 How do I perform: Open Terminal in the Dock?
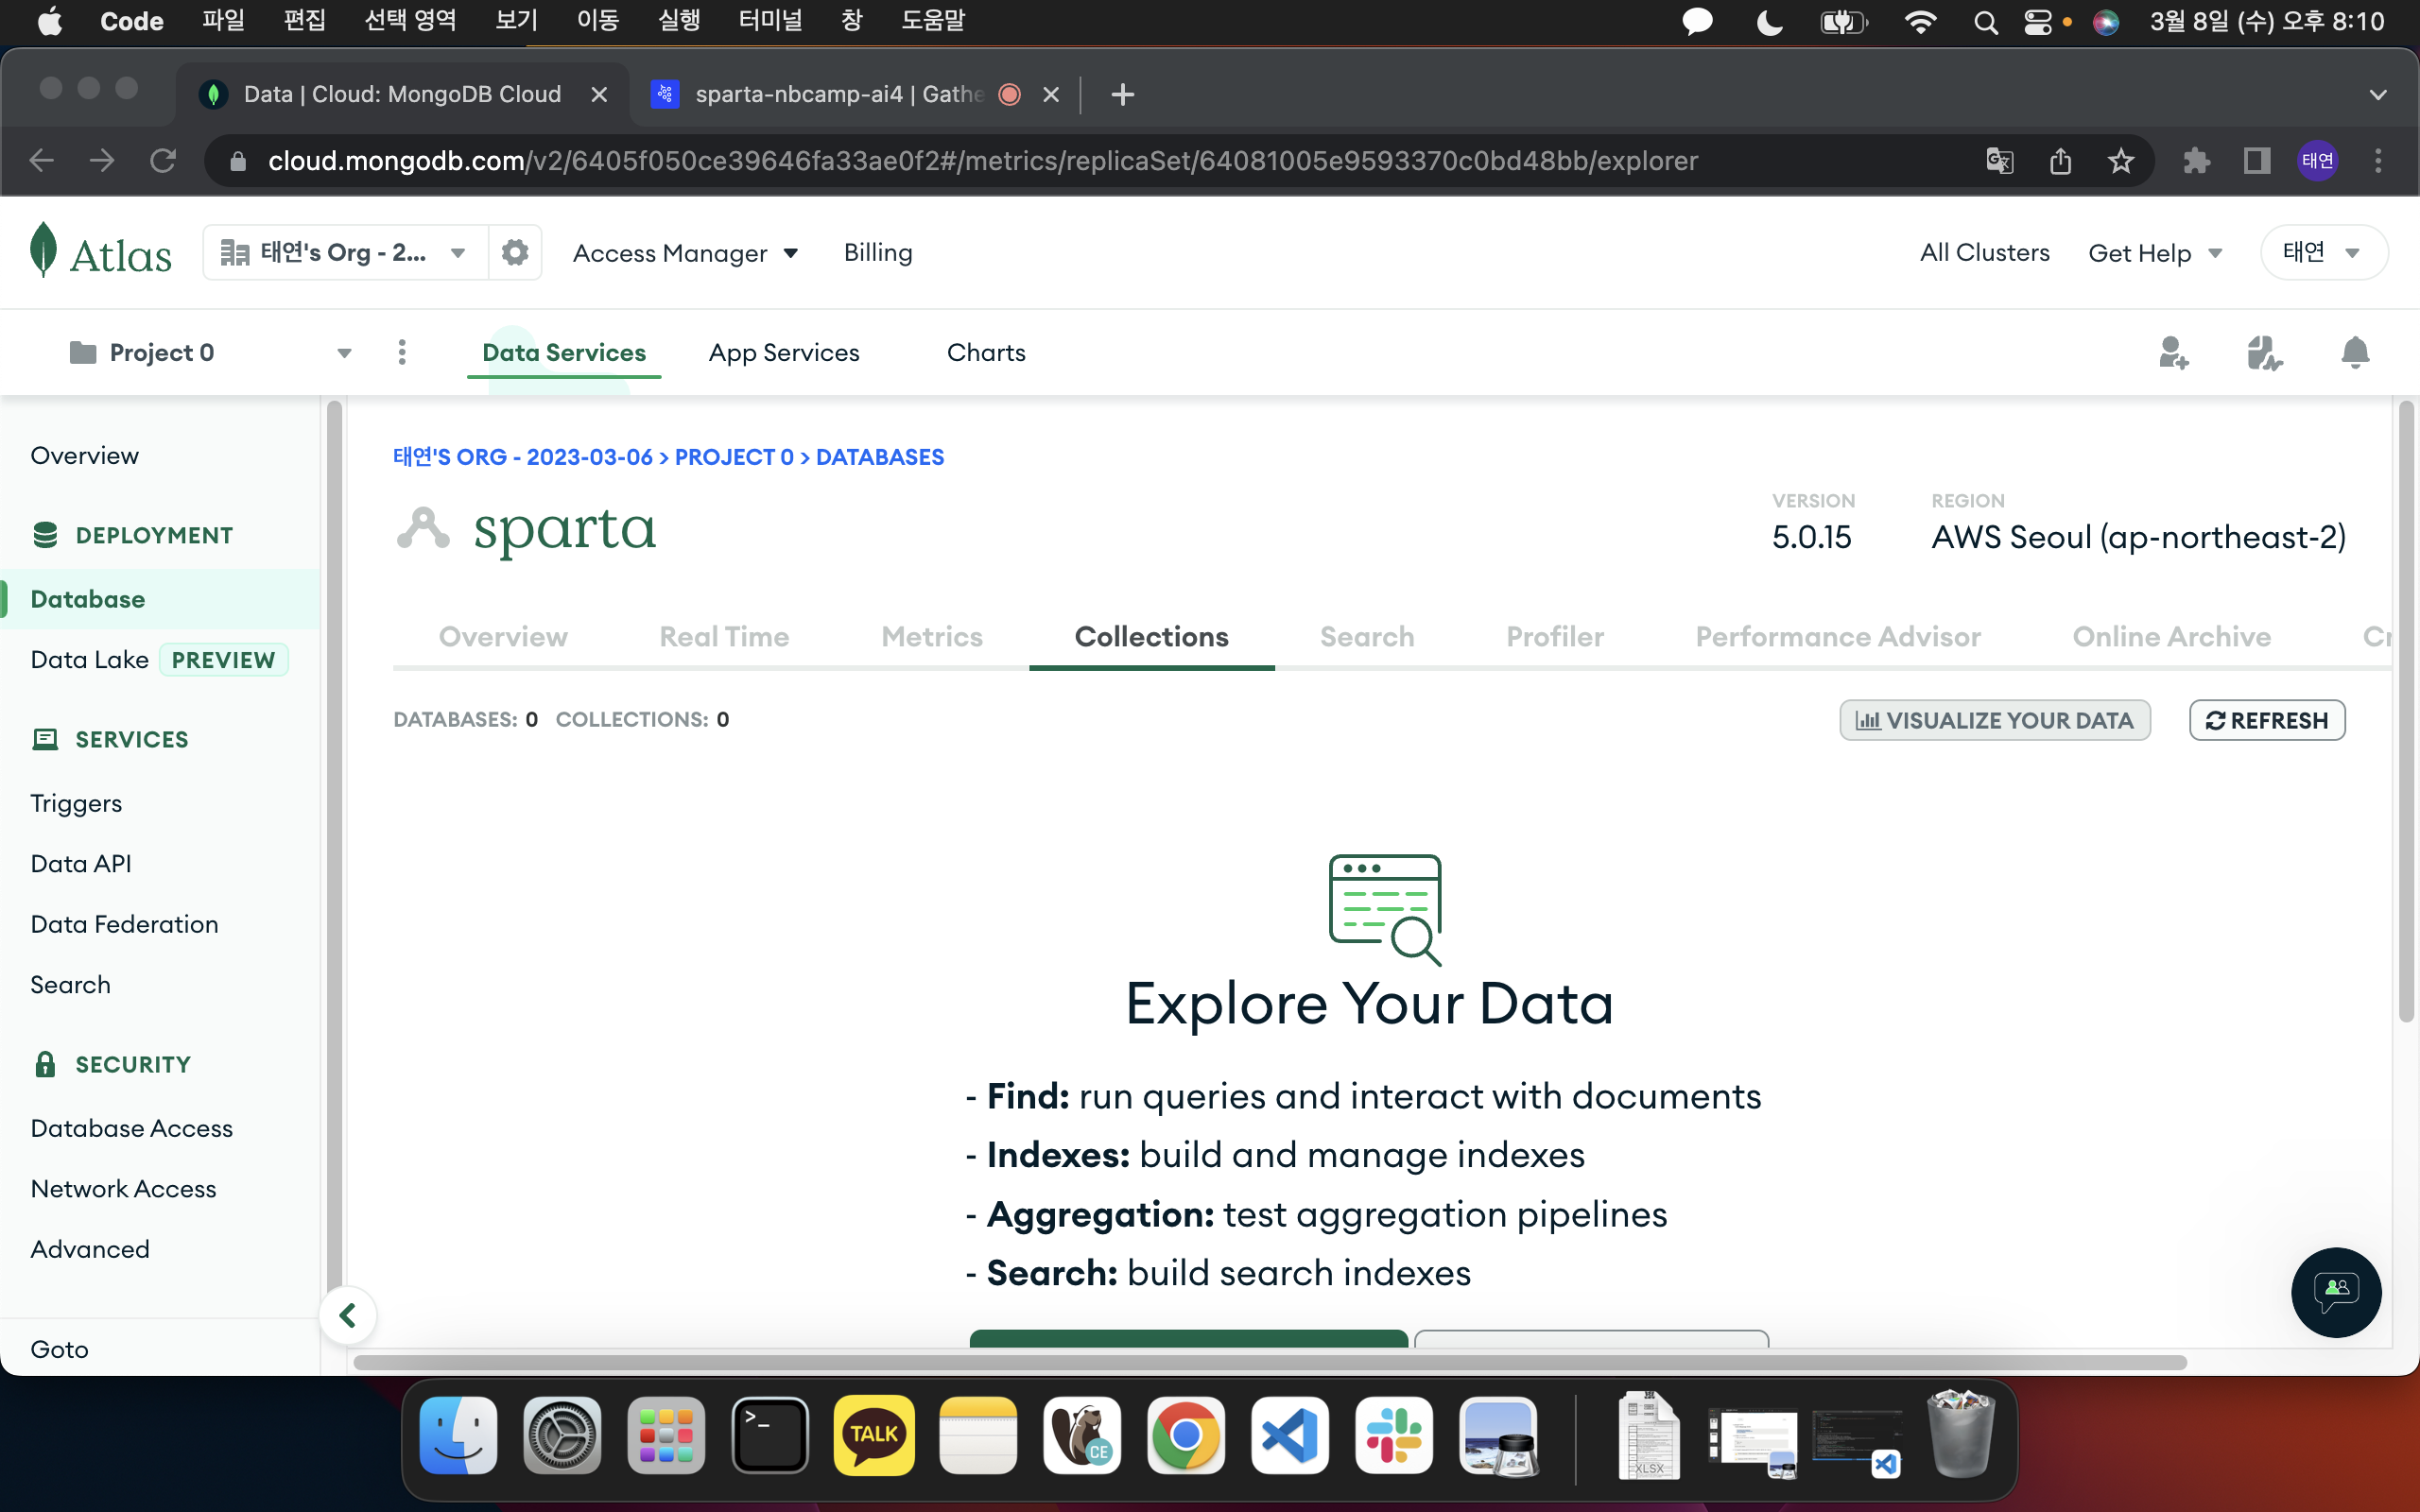(770, 1436)
